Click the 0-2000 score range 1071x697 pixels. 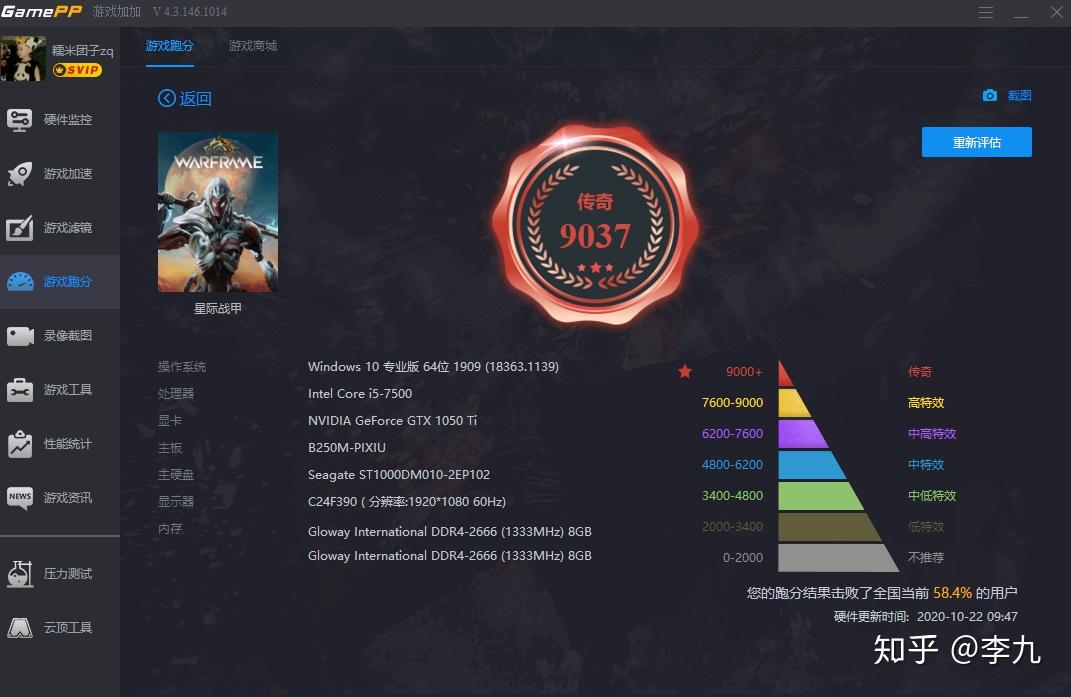[x=742, y=558]
